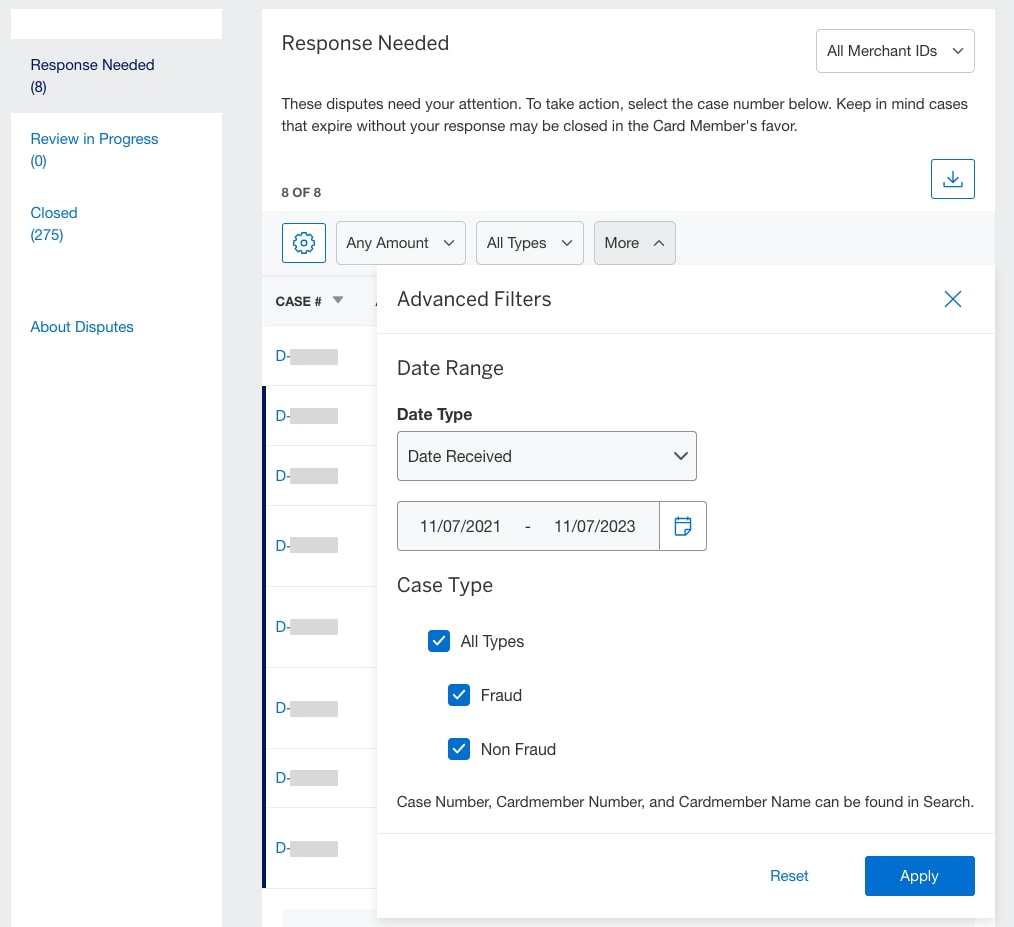Open the Date Type dropdown showing Date Received
1014x927 pixels.
click(546, 455)
